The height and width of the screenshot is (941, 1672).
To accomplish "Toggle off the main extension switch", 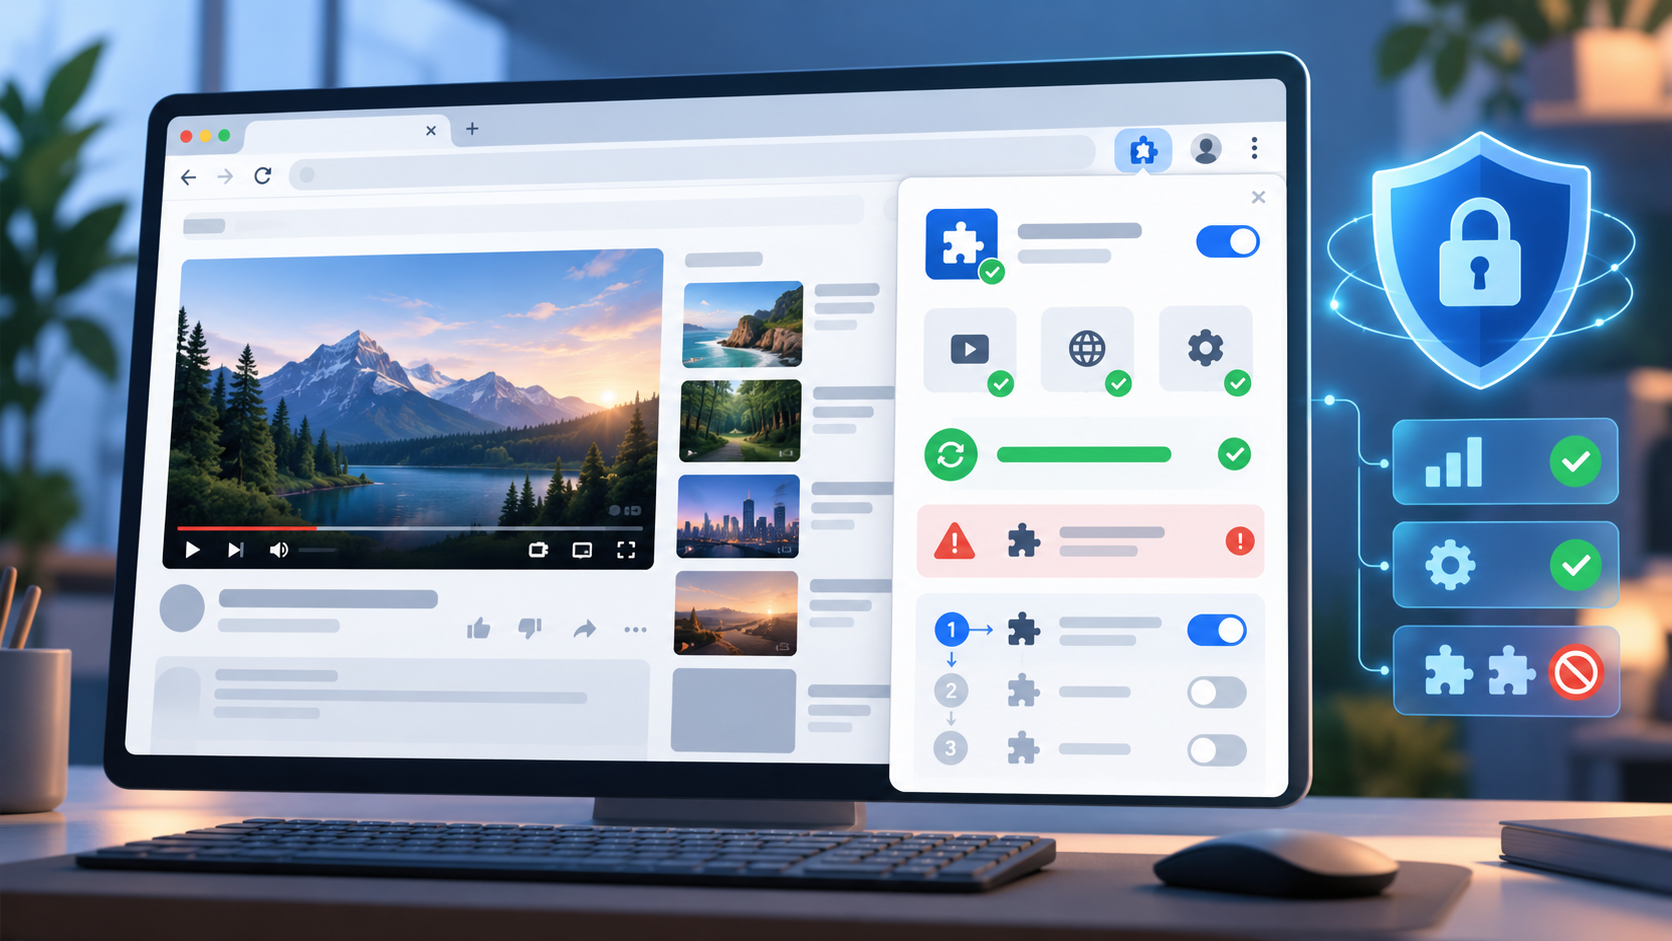I will click(x=1227, y=242).
